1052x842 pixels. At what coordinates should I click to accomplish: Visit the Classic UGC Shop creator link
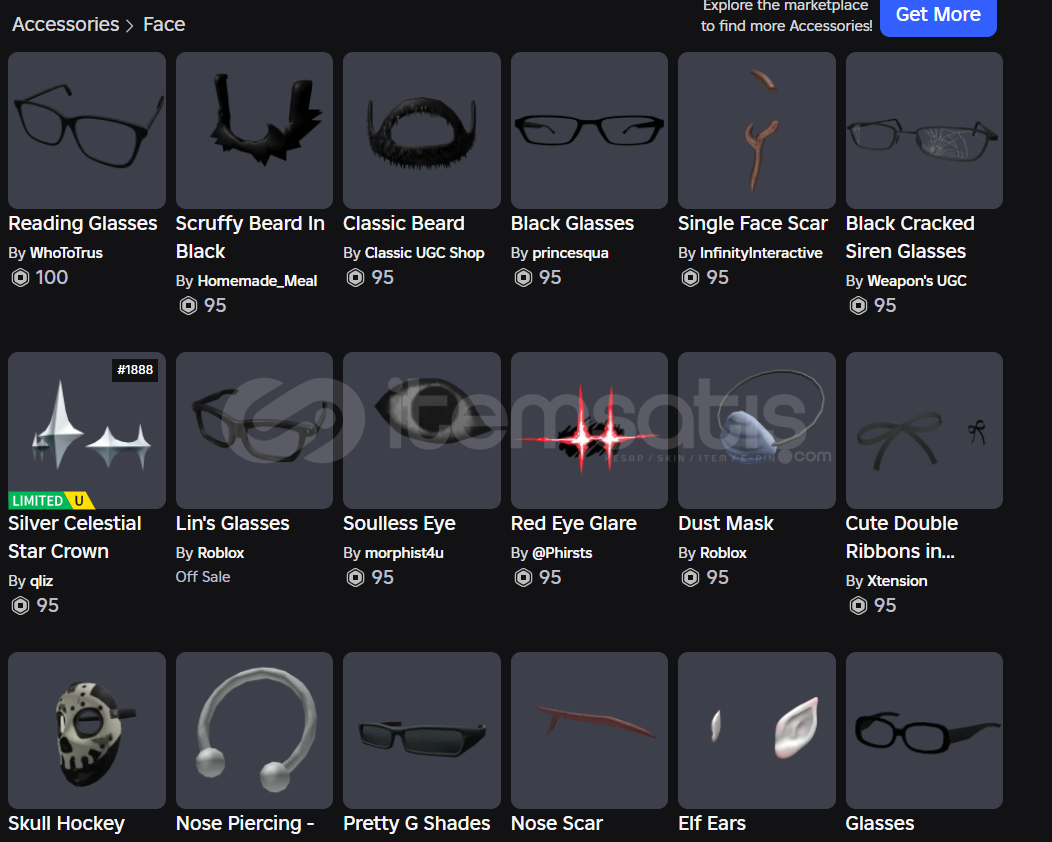(x=425, y=253)
